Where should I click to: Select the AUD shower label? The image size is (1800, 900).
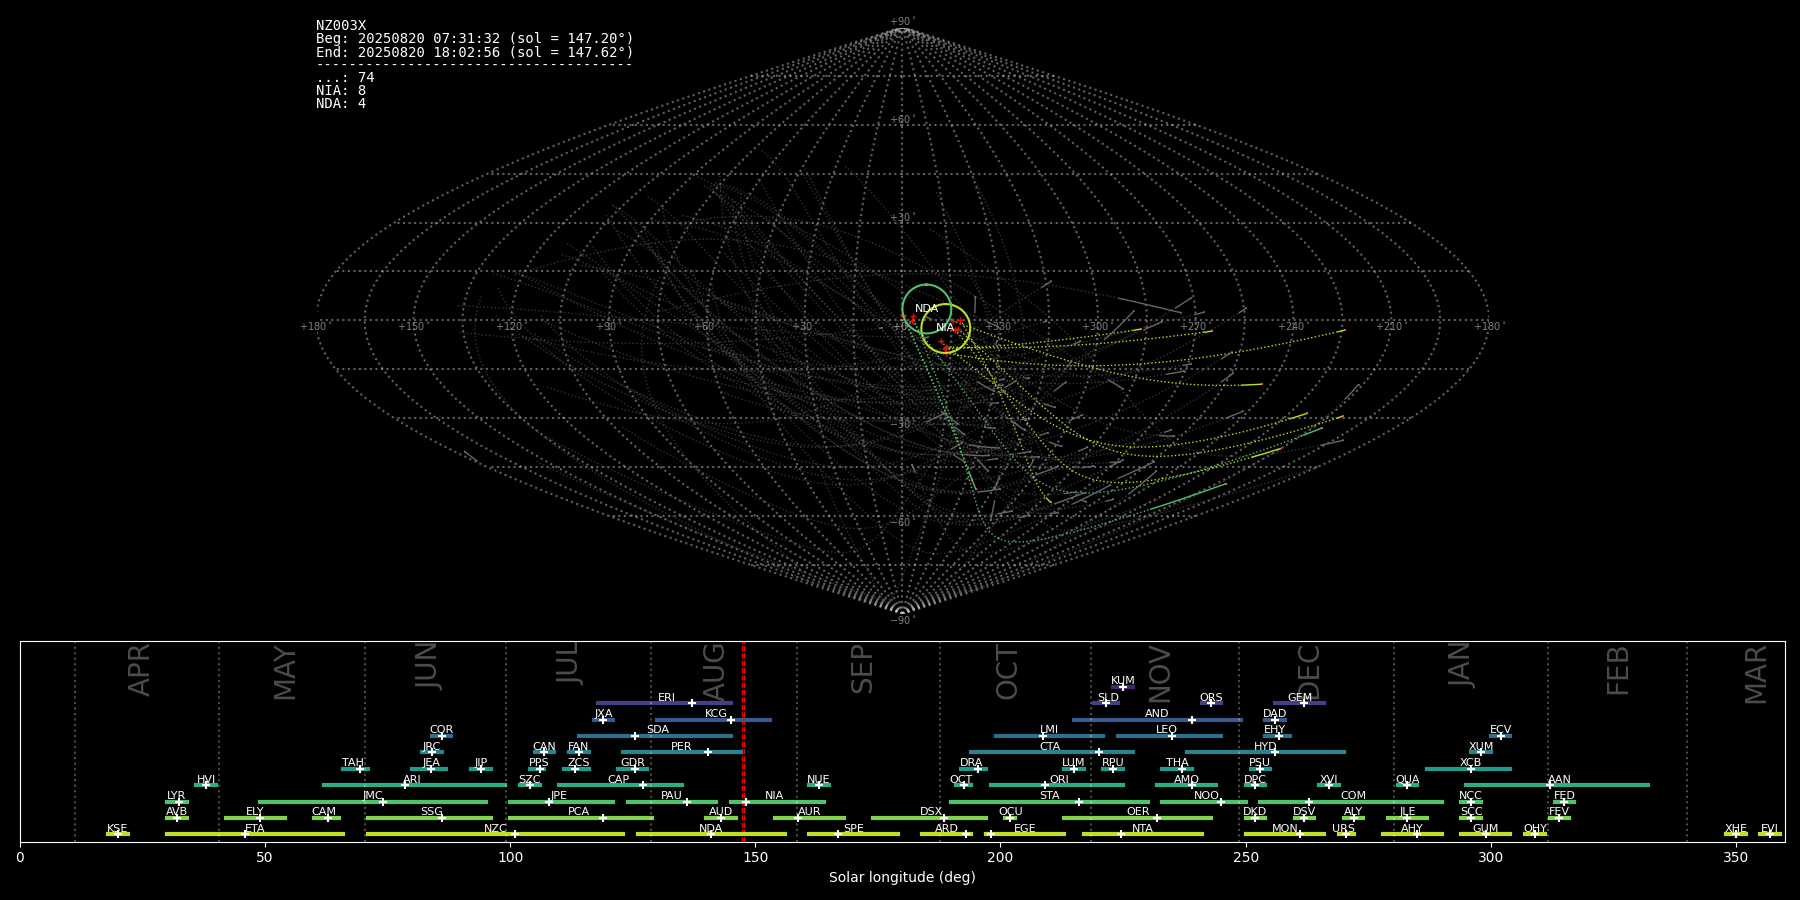tap(720, 812)
